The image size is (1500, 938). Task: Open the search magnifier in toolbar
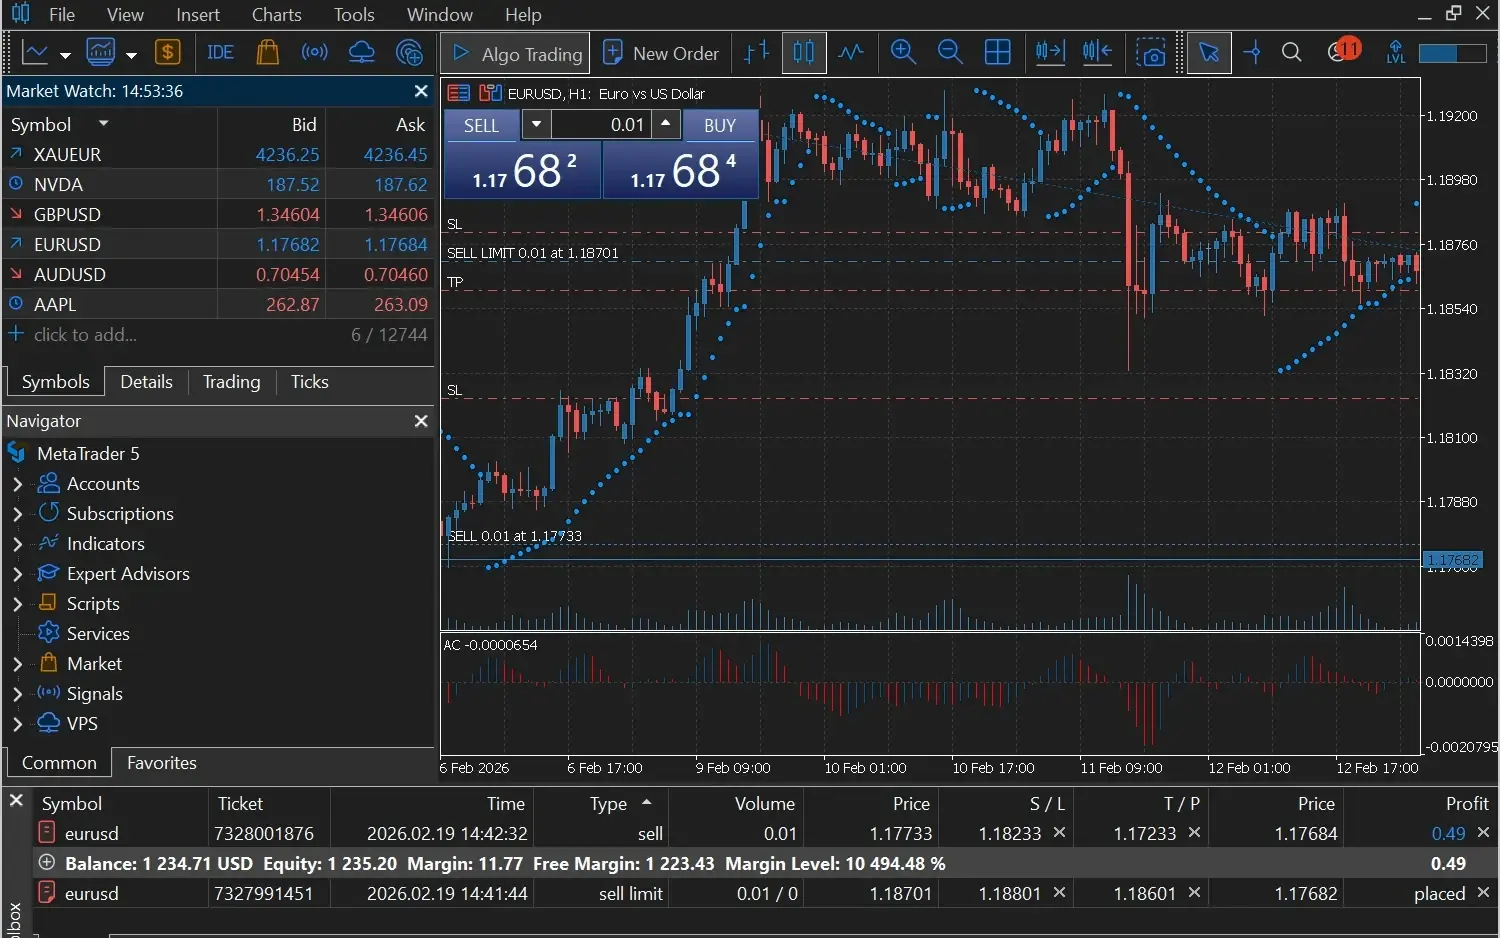(x=1291, y=53)
